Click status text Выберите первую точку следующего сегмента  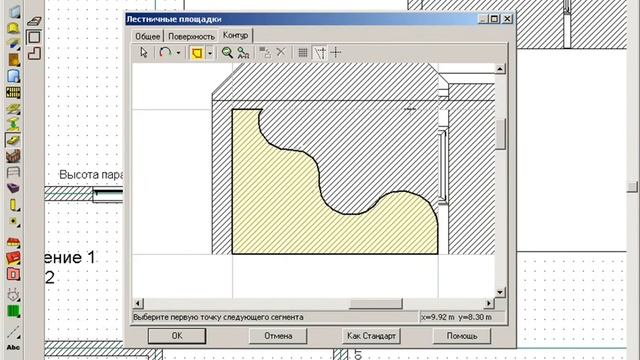point(218,317)
